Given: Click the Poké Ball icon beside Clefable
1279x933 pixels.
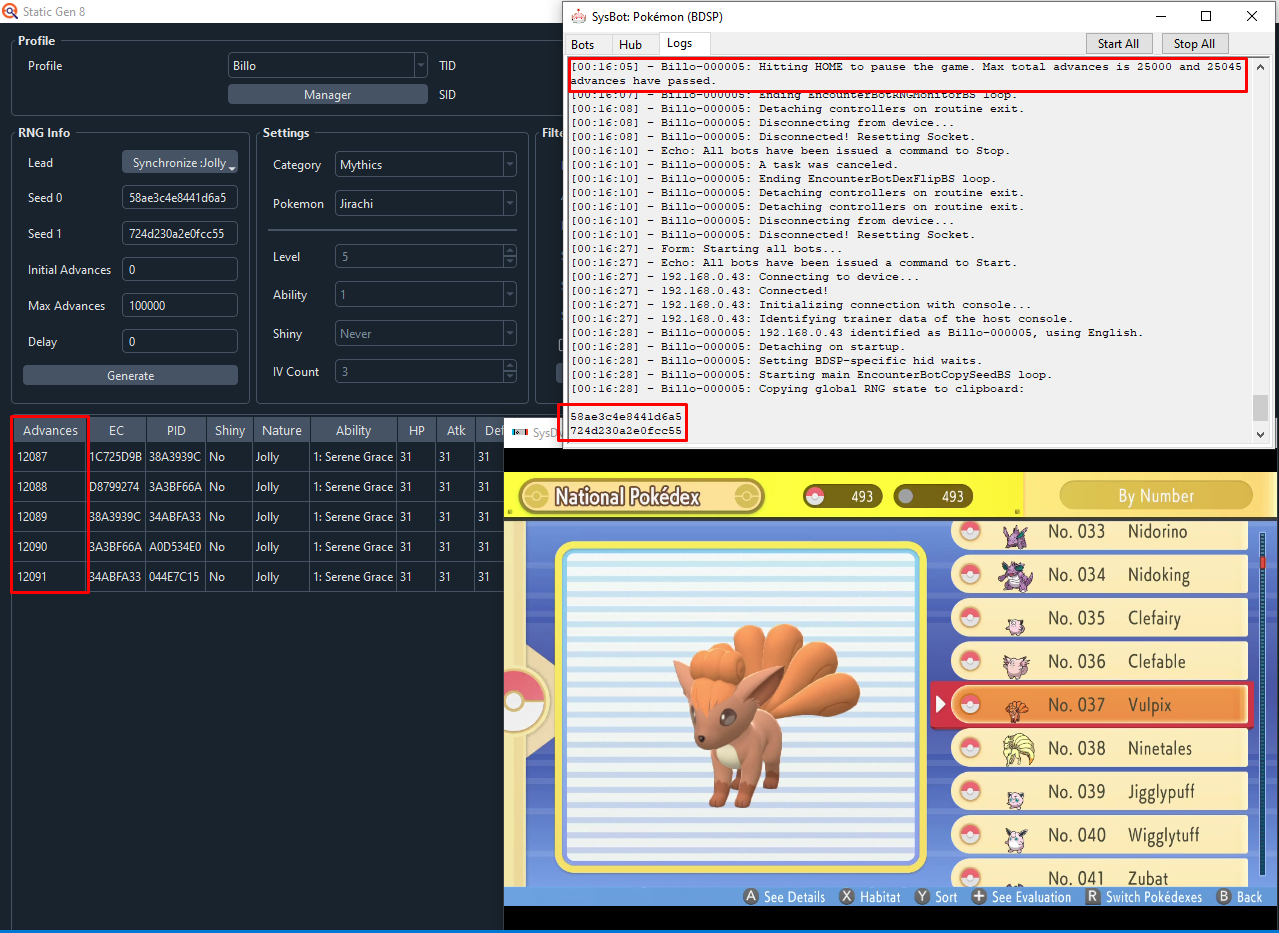Looking at the screenshot, I should [969, 661].
